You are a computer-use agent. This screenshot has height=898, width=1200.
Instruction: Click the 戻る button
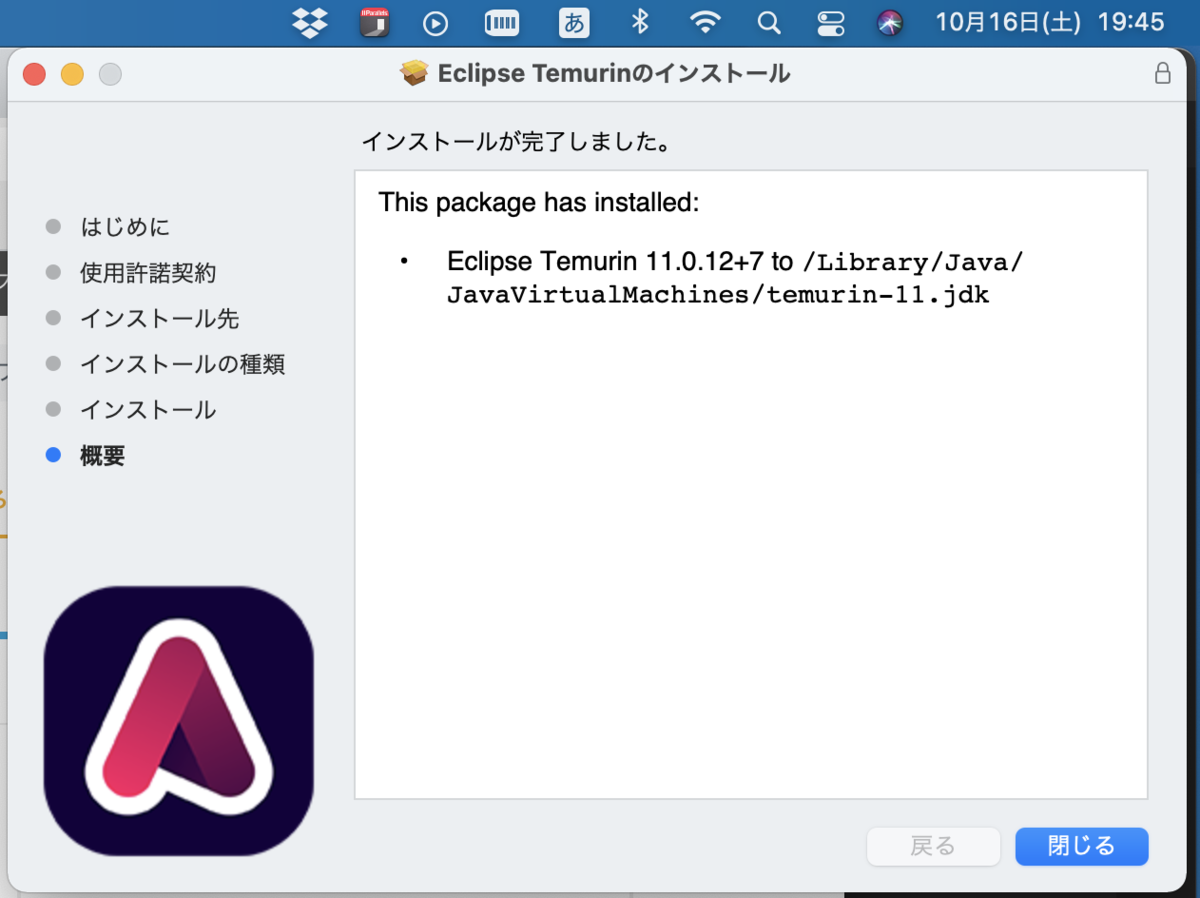(x=933, y=846)
